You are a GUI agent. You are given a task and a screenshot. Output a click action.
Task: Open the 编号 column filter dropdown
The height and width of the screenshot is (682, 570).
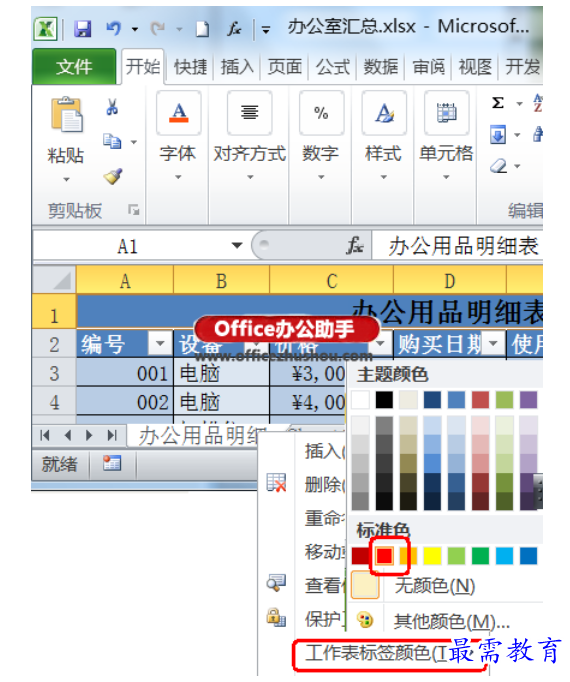coord(160,344)
